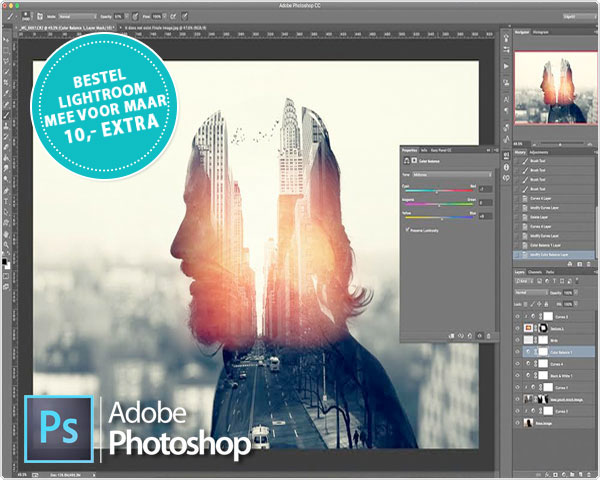Hide the Black & White 1 layer
The image size is (600, 480).
coord(518,376)
